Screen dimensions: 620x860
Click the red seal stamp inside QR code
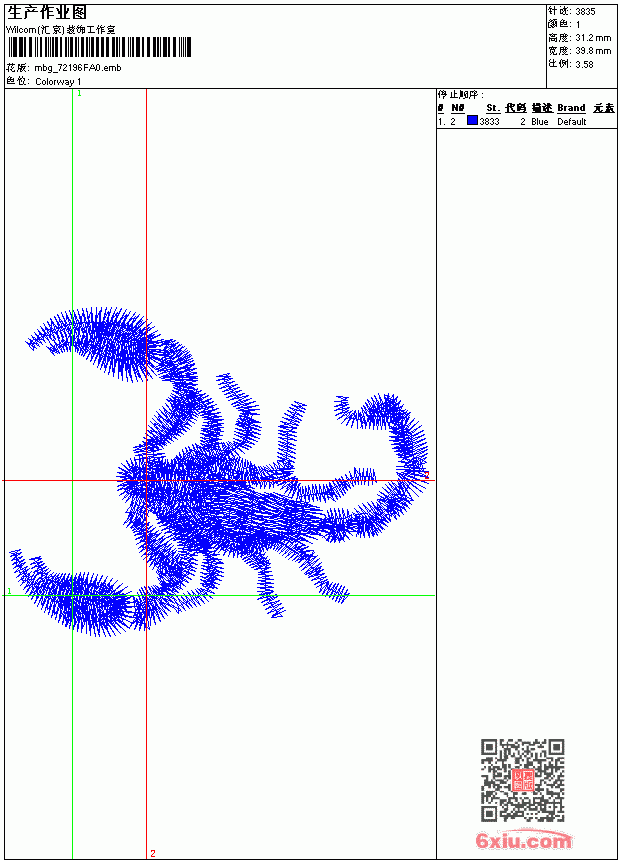coord(522,780)
